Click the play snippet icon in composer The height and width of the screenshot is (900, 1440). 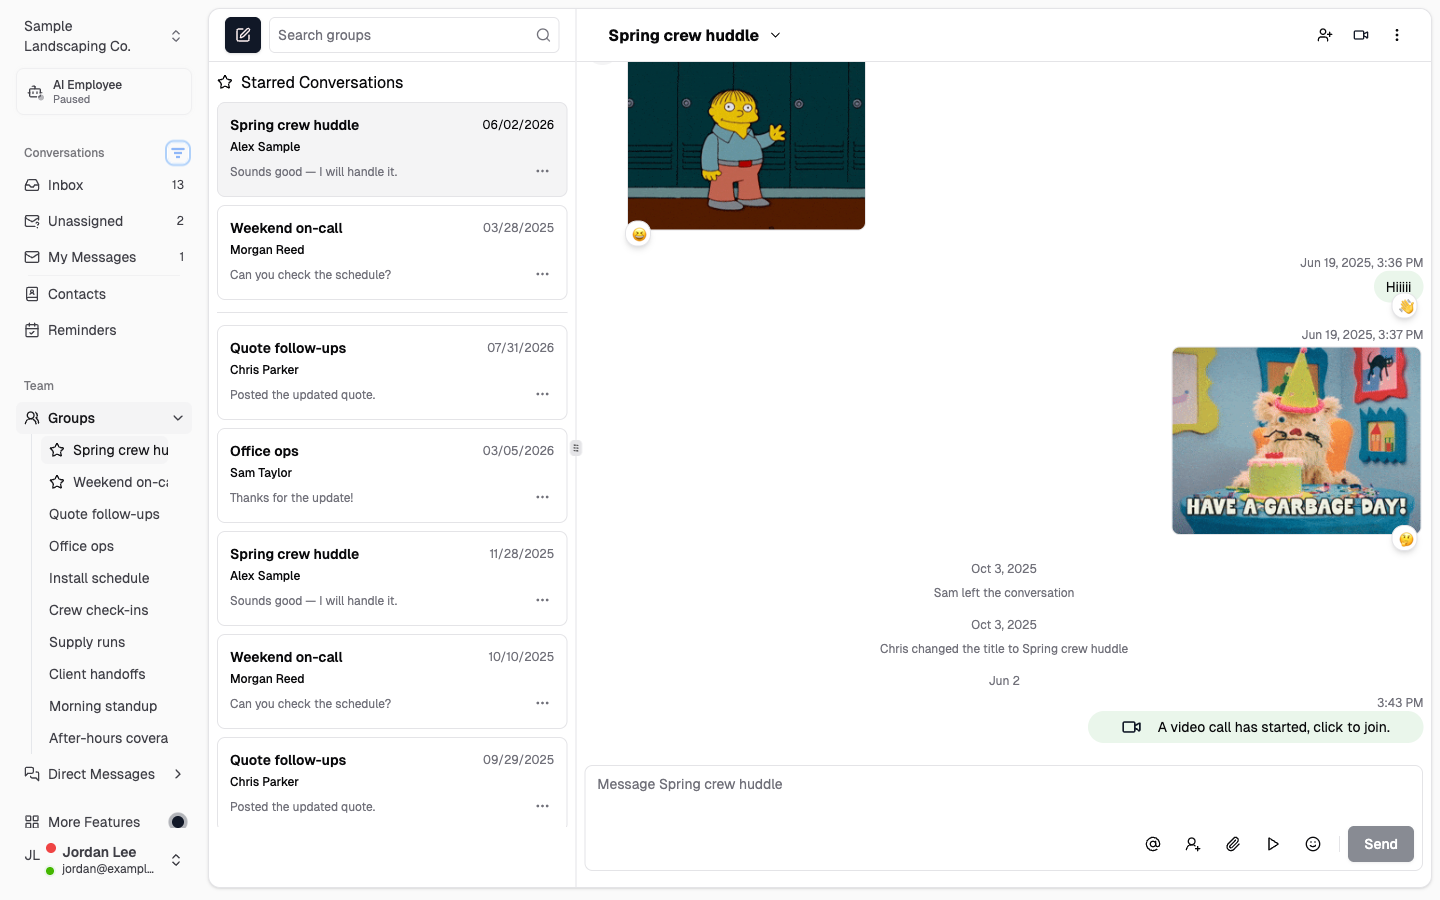coord(1273,844)
